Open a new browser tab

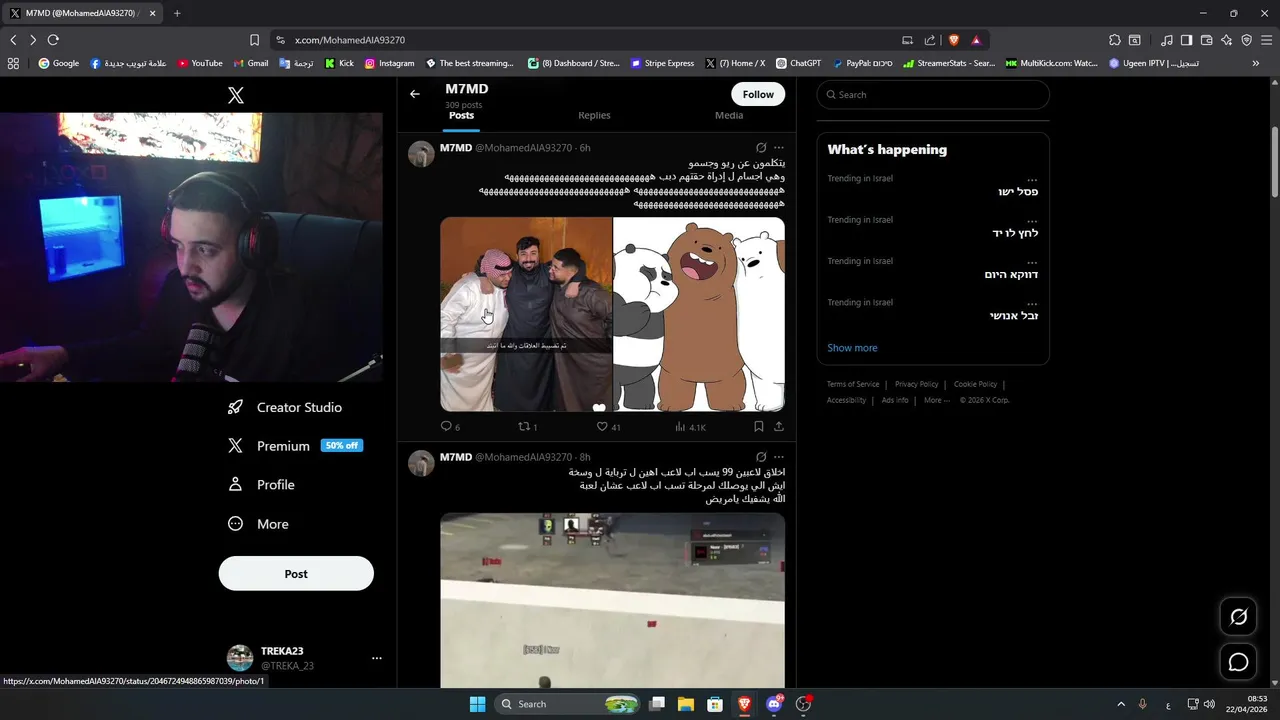[x=177, y=13]
